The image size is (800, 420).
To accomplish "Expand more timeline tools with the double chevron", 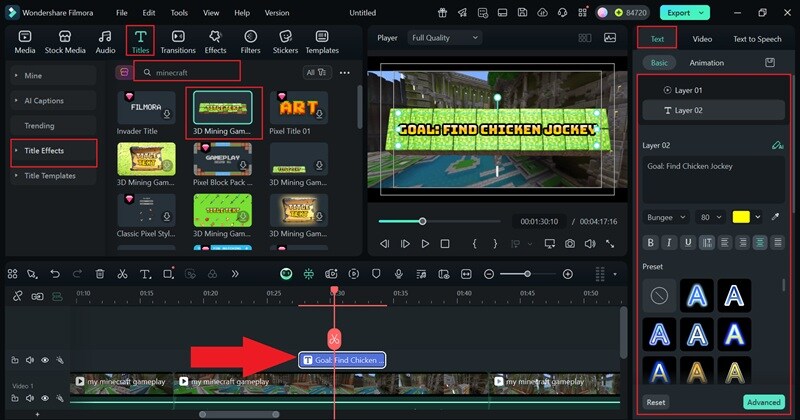I will pos(235,274).
